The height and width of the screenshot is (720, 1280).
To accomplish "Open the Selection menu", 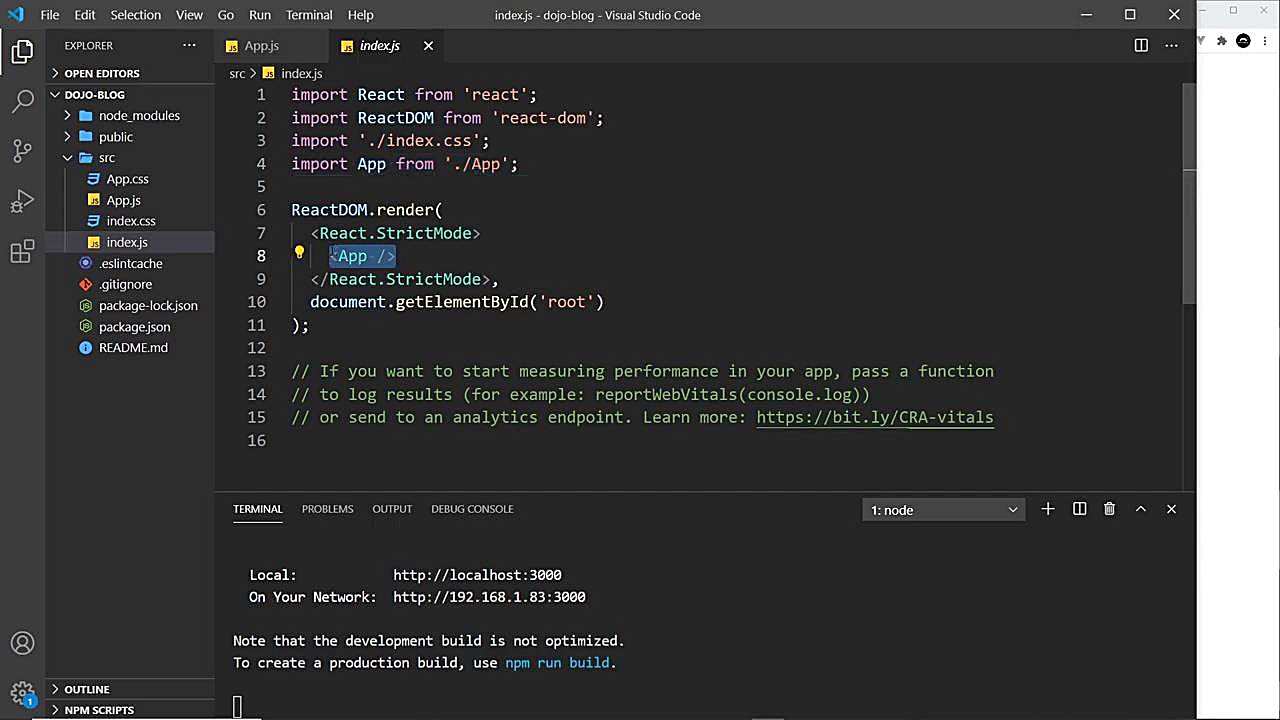I will tap(135, 15).
